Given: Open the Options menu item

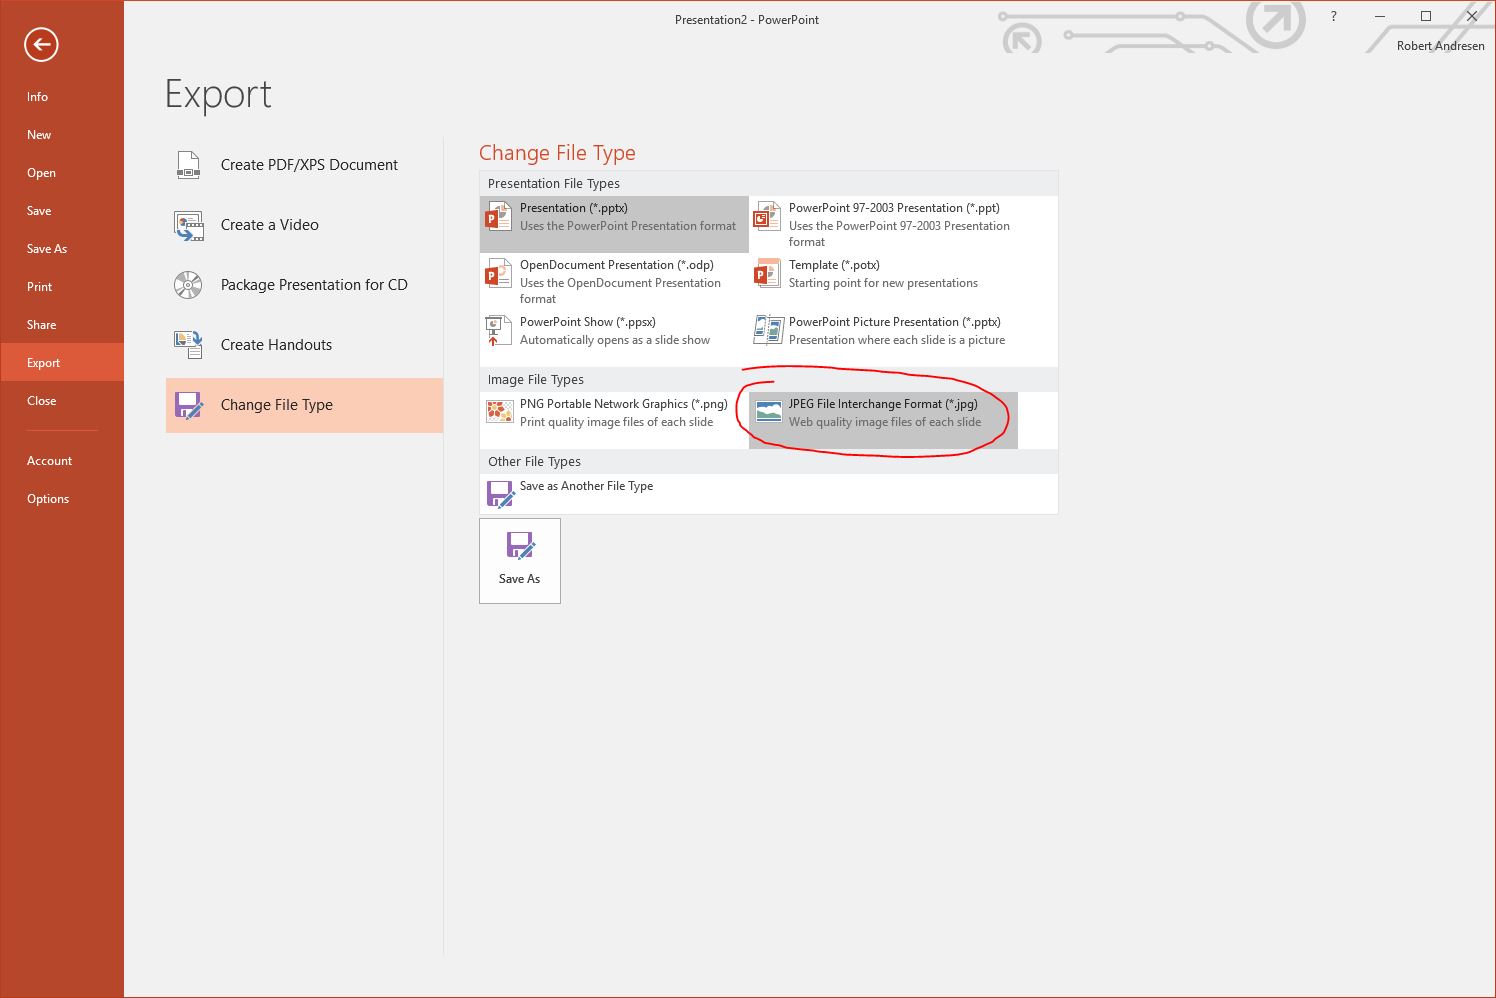Looking at the screenshot, I should point(48,499).
